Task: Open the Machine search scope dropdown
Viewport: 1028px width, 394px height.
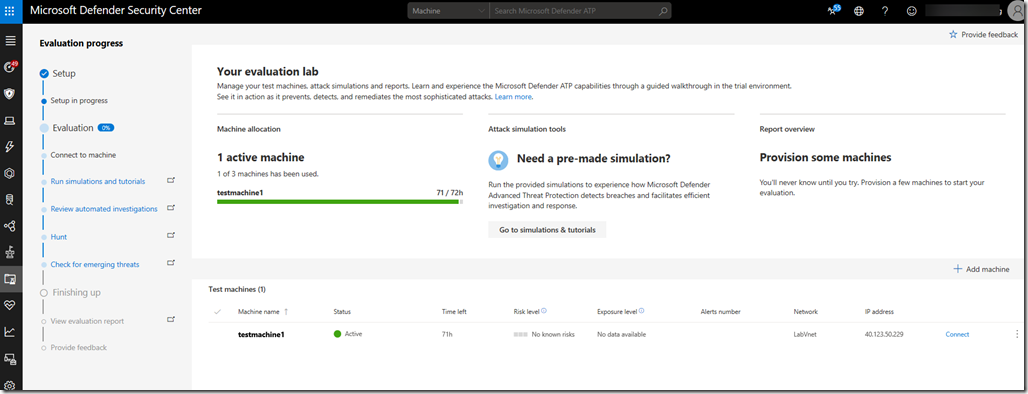Action: [448, 11]
